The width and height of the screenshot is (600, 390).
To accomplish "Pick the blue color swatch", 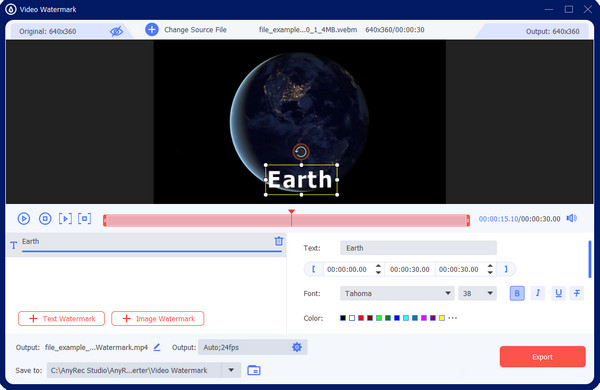I will click(x=397, y=318).
